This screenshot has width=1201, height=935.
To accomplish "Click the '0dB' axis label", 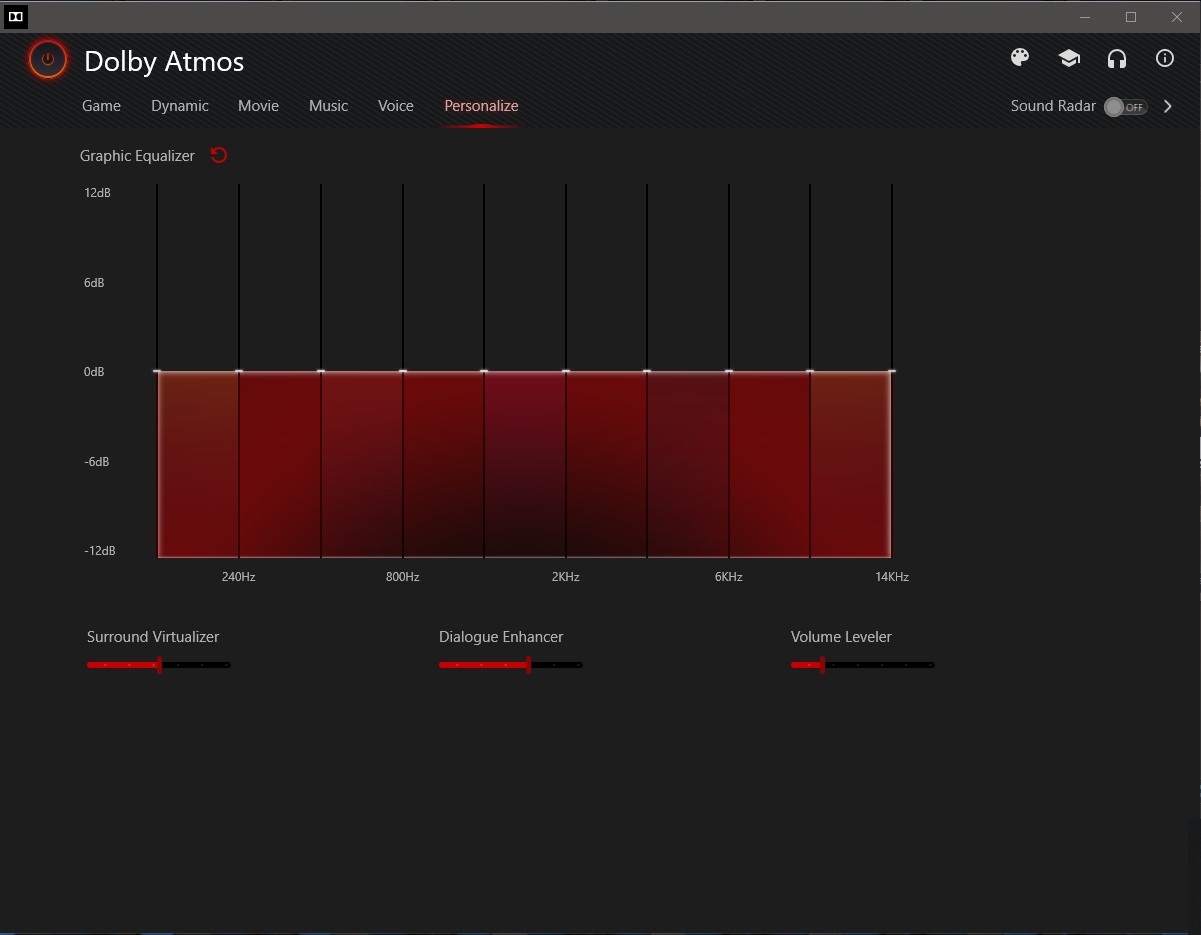I will pos(94,372).
